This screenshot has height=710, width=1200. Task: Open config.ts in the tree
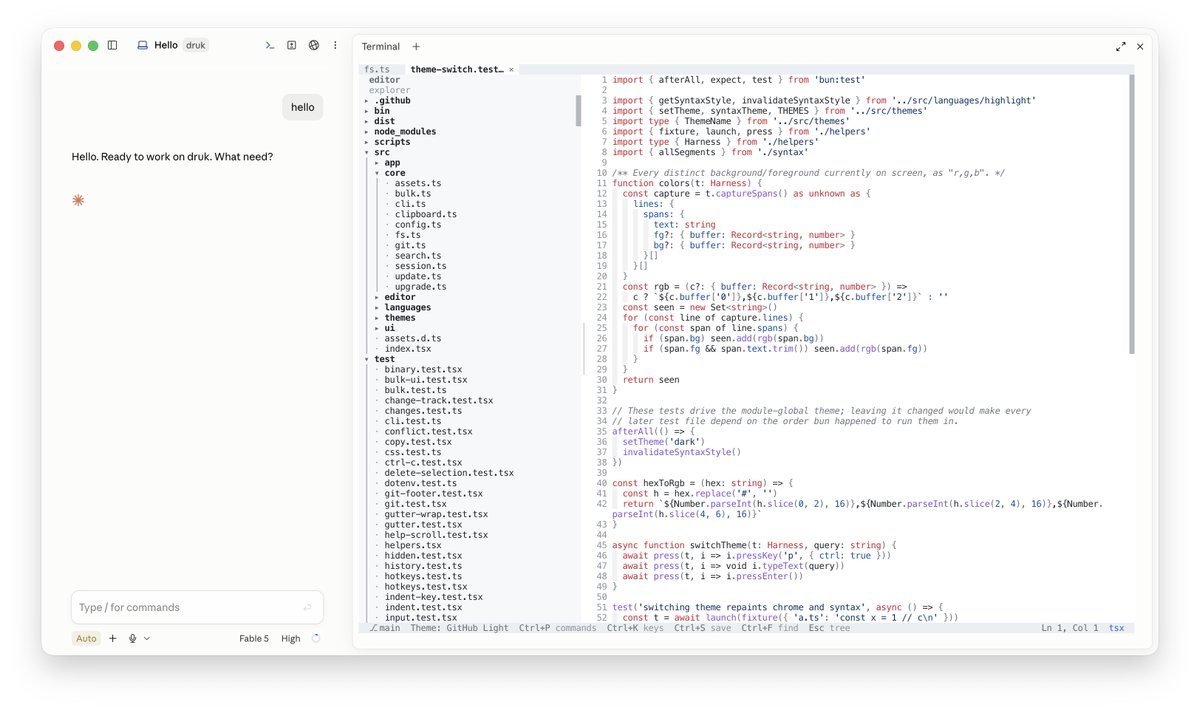click(418, 225)
